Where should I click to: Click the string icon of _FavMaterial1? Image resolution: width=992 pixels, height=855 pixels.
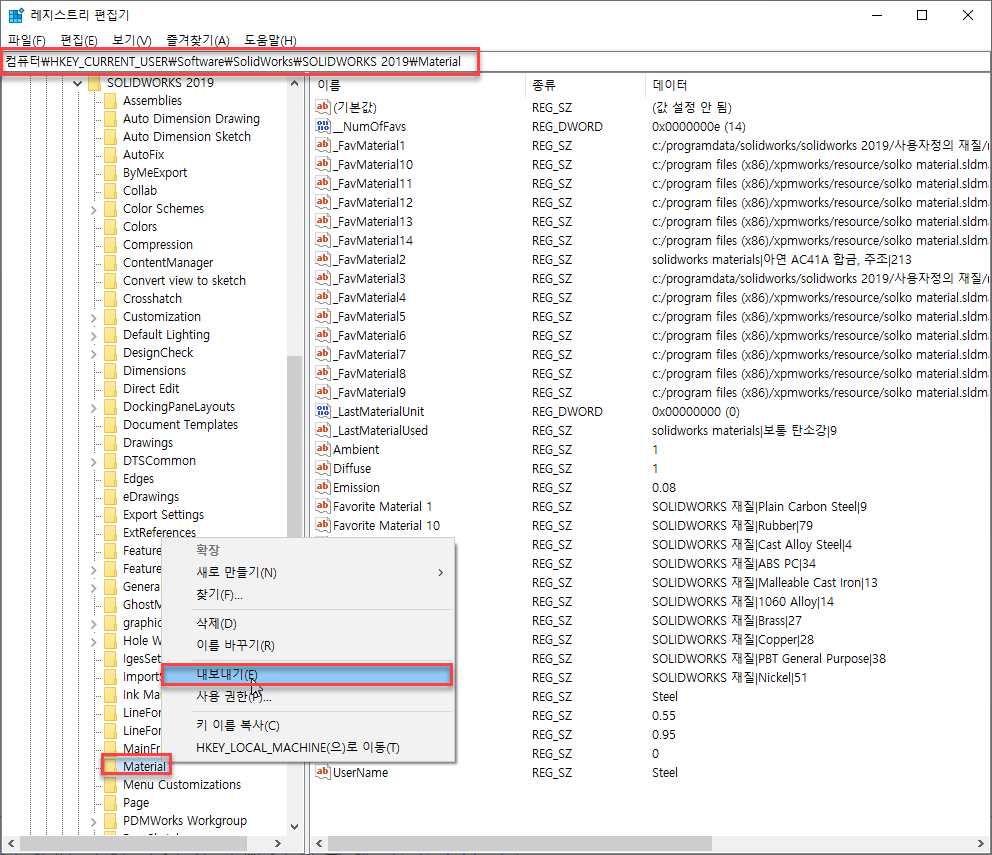323,145
